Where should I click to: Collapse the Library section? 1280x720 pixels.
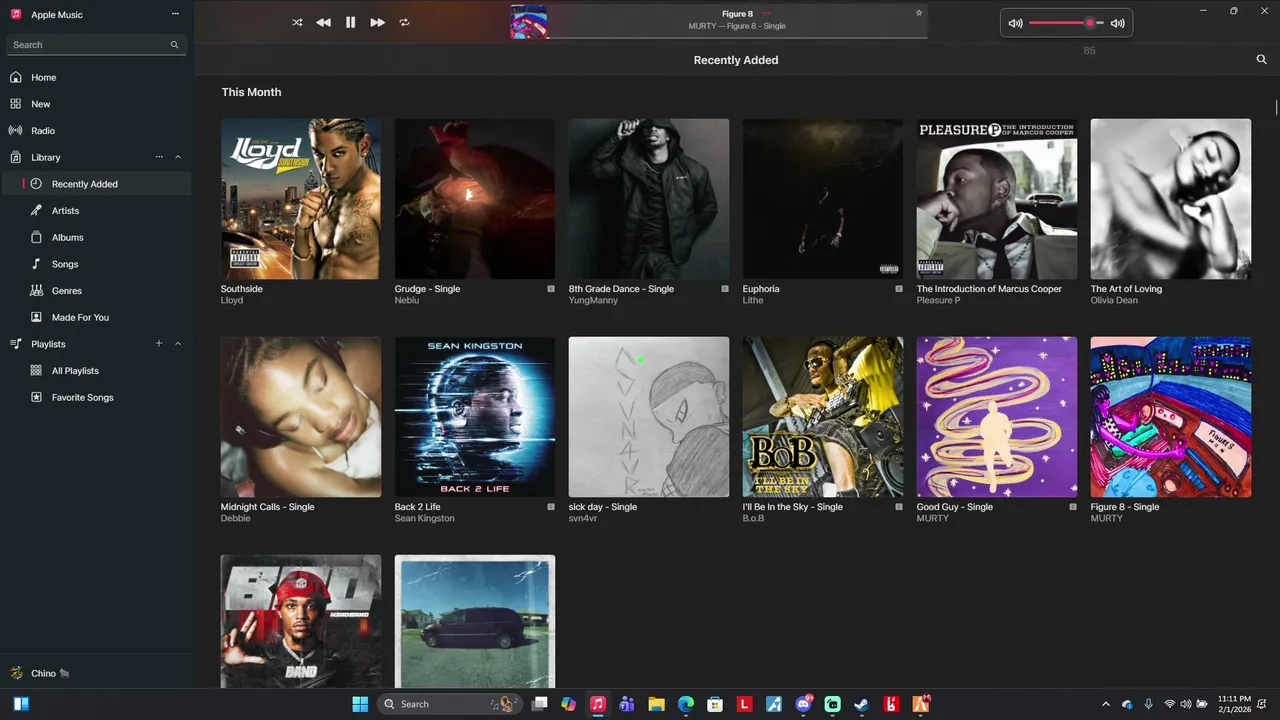(178, 157)
